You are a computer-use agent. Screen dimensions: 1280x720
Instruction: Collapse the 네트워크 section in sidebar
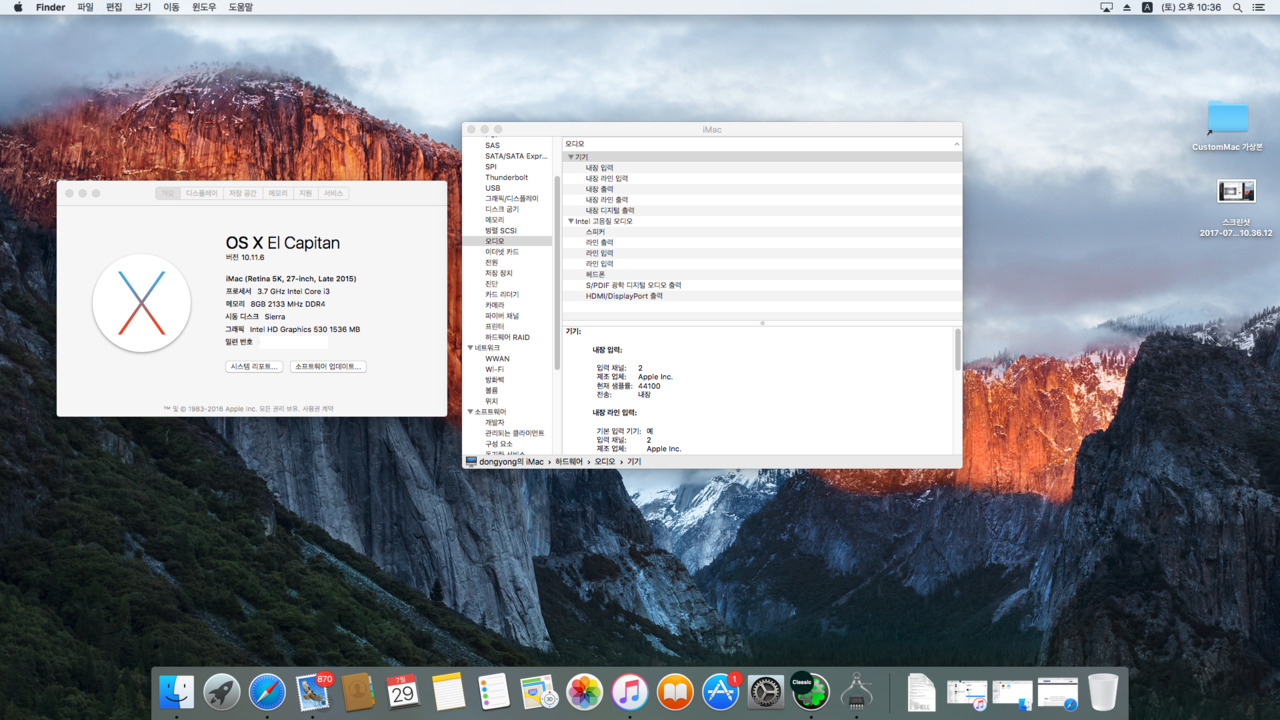coord(470,348)
